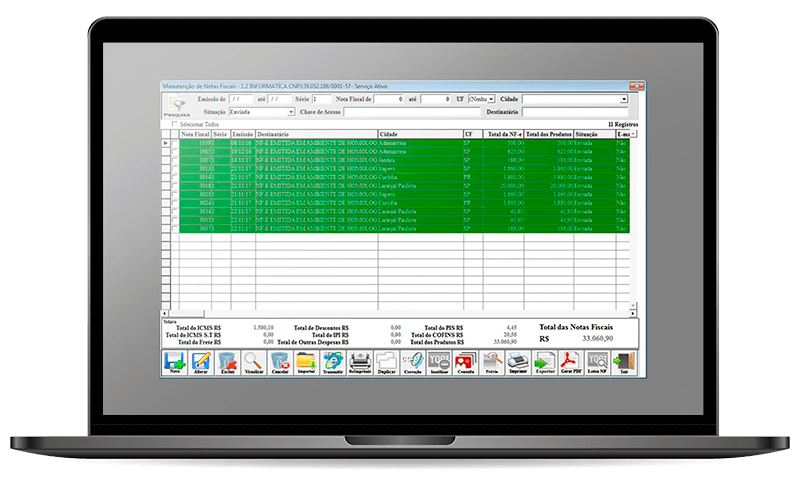Click the Excluir trash icon
The height and width of the screenshot is (483, 800).
pos(227,362)
